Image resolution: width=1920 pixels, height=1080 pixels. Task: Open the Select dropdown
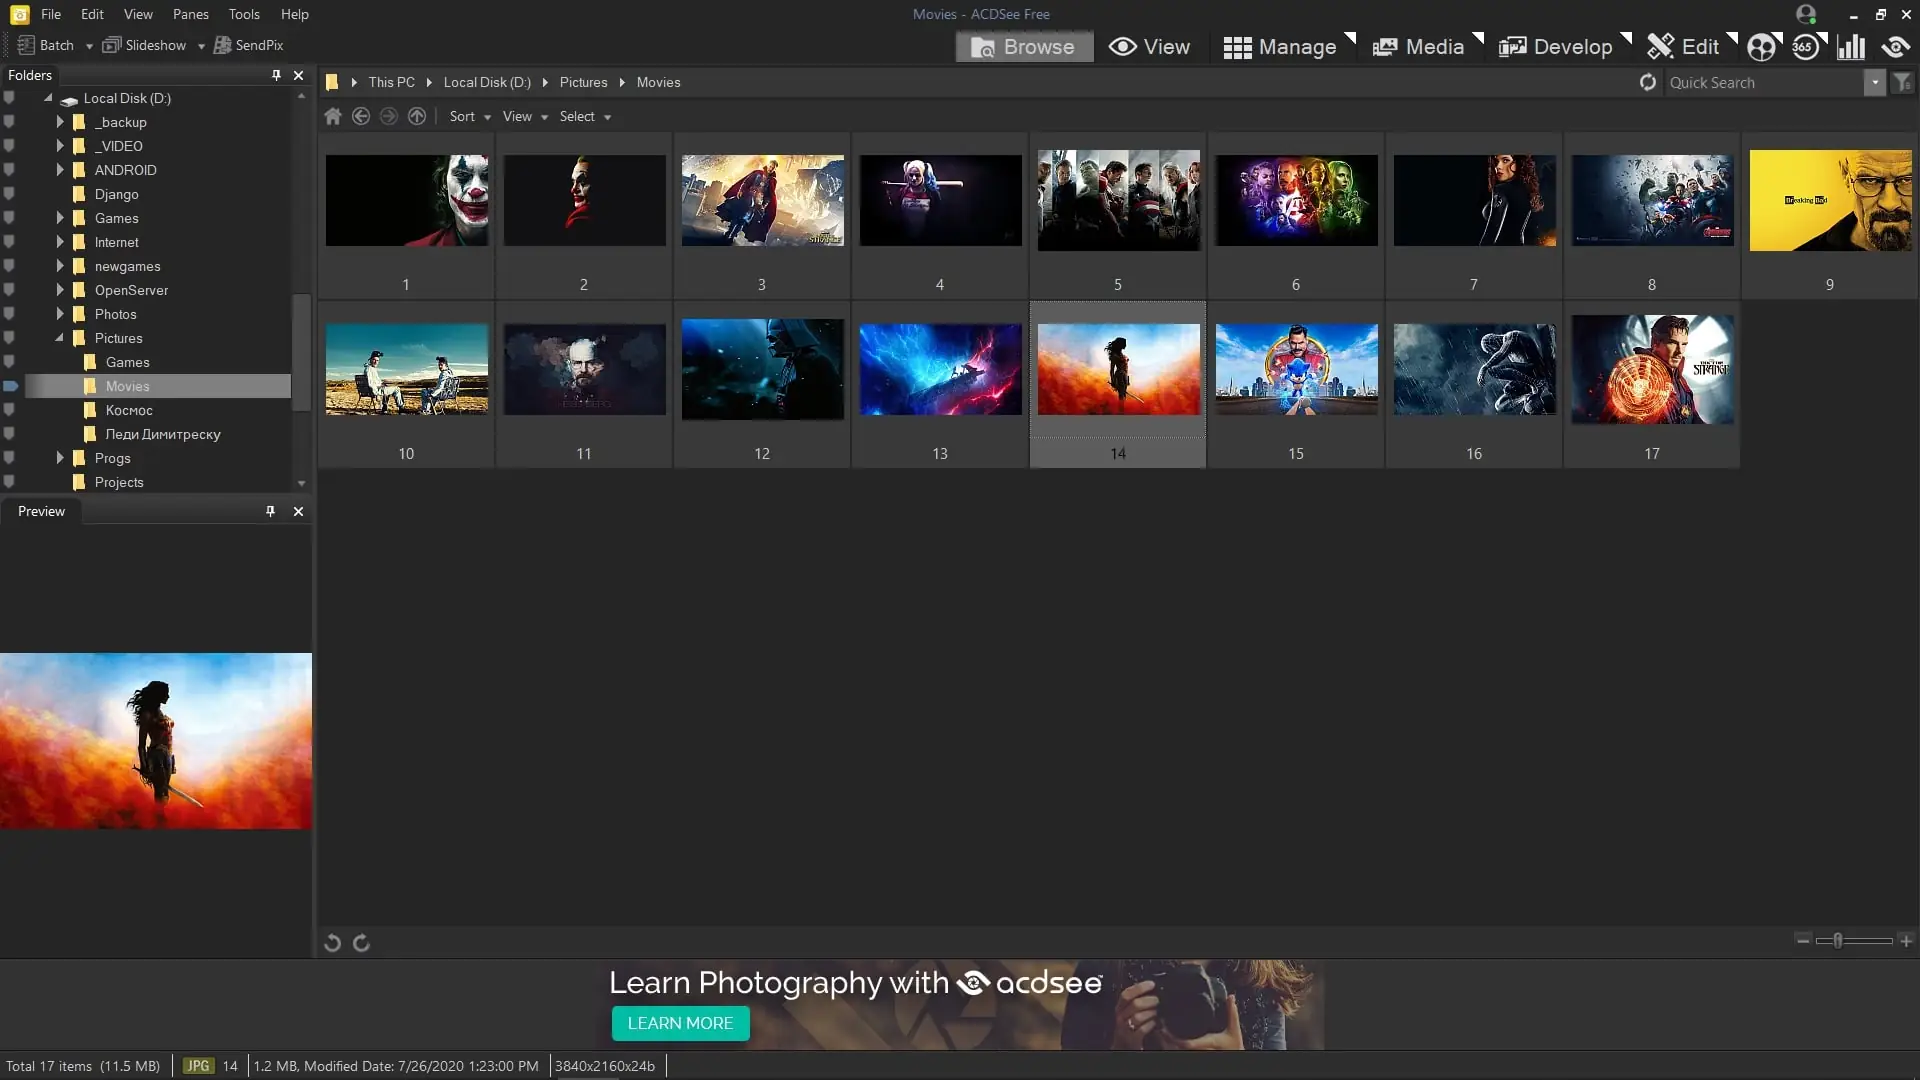(585, 116)
